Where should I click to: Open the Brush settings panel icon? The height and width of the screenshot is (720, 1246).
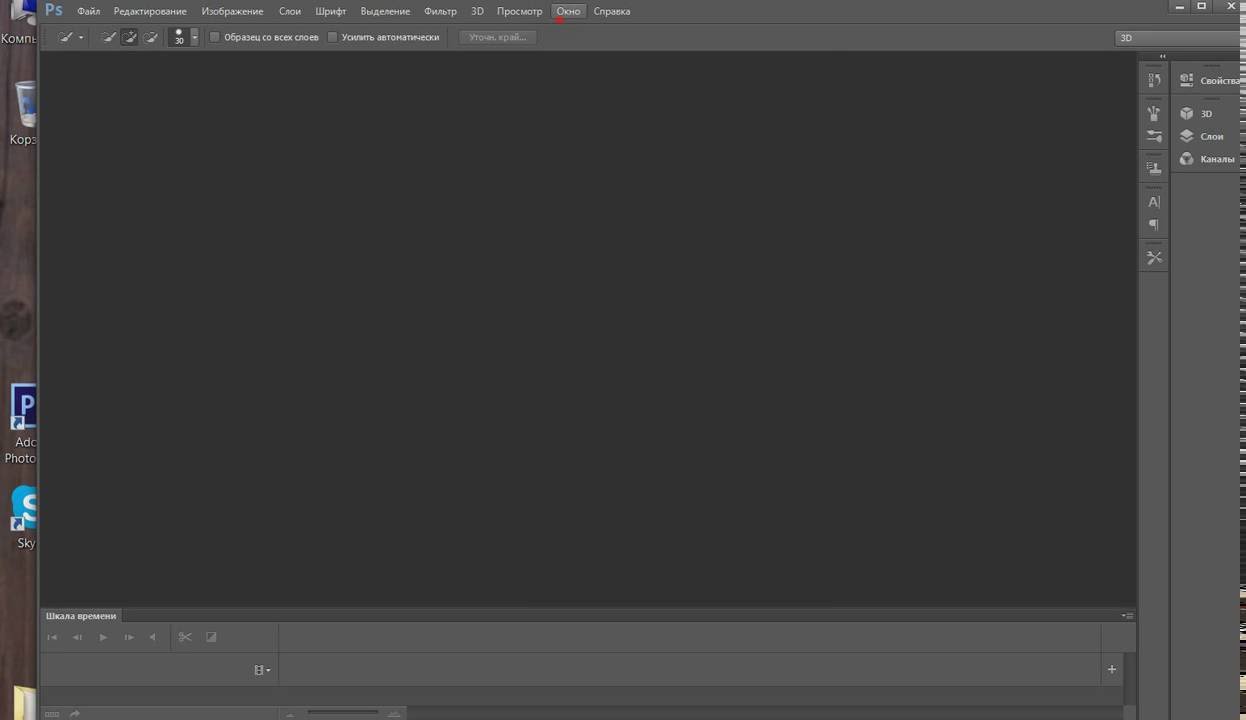pyautogui.click(x=1154, y=136)
